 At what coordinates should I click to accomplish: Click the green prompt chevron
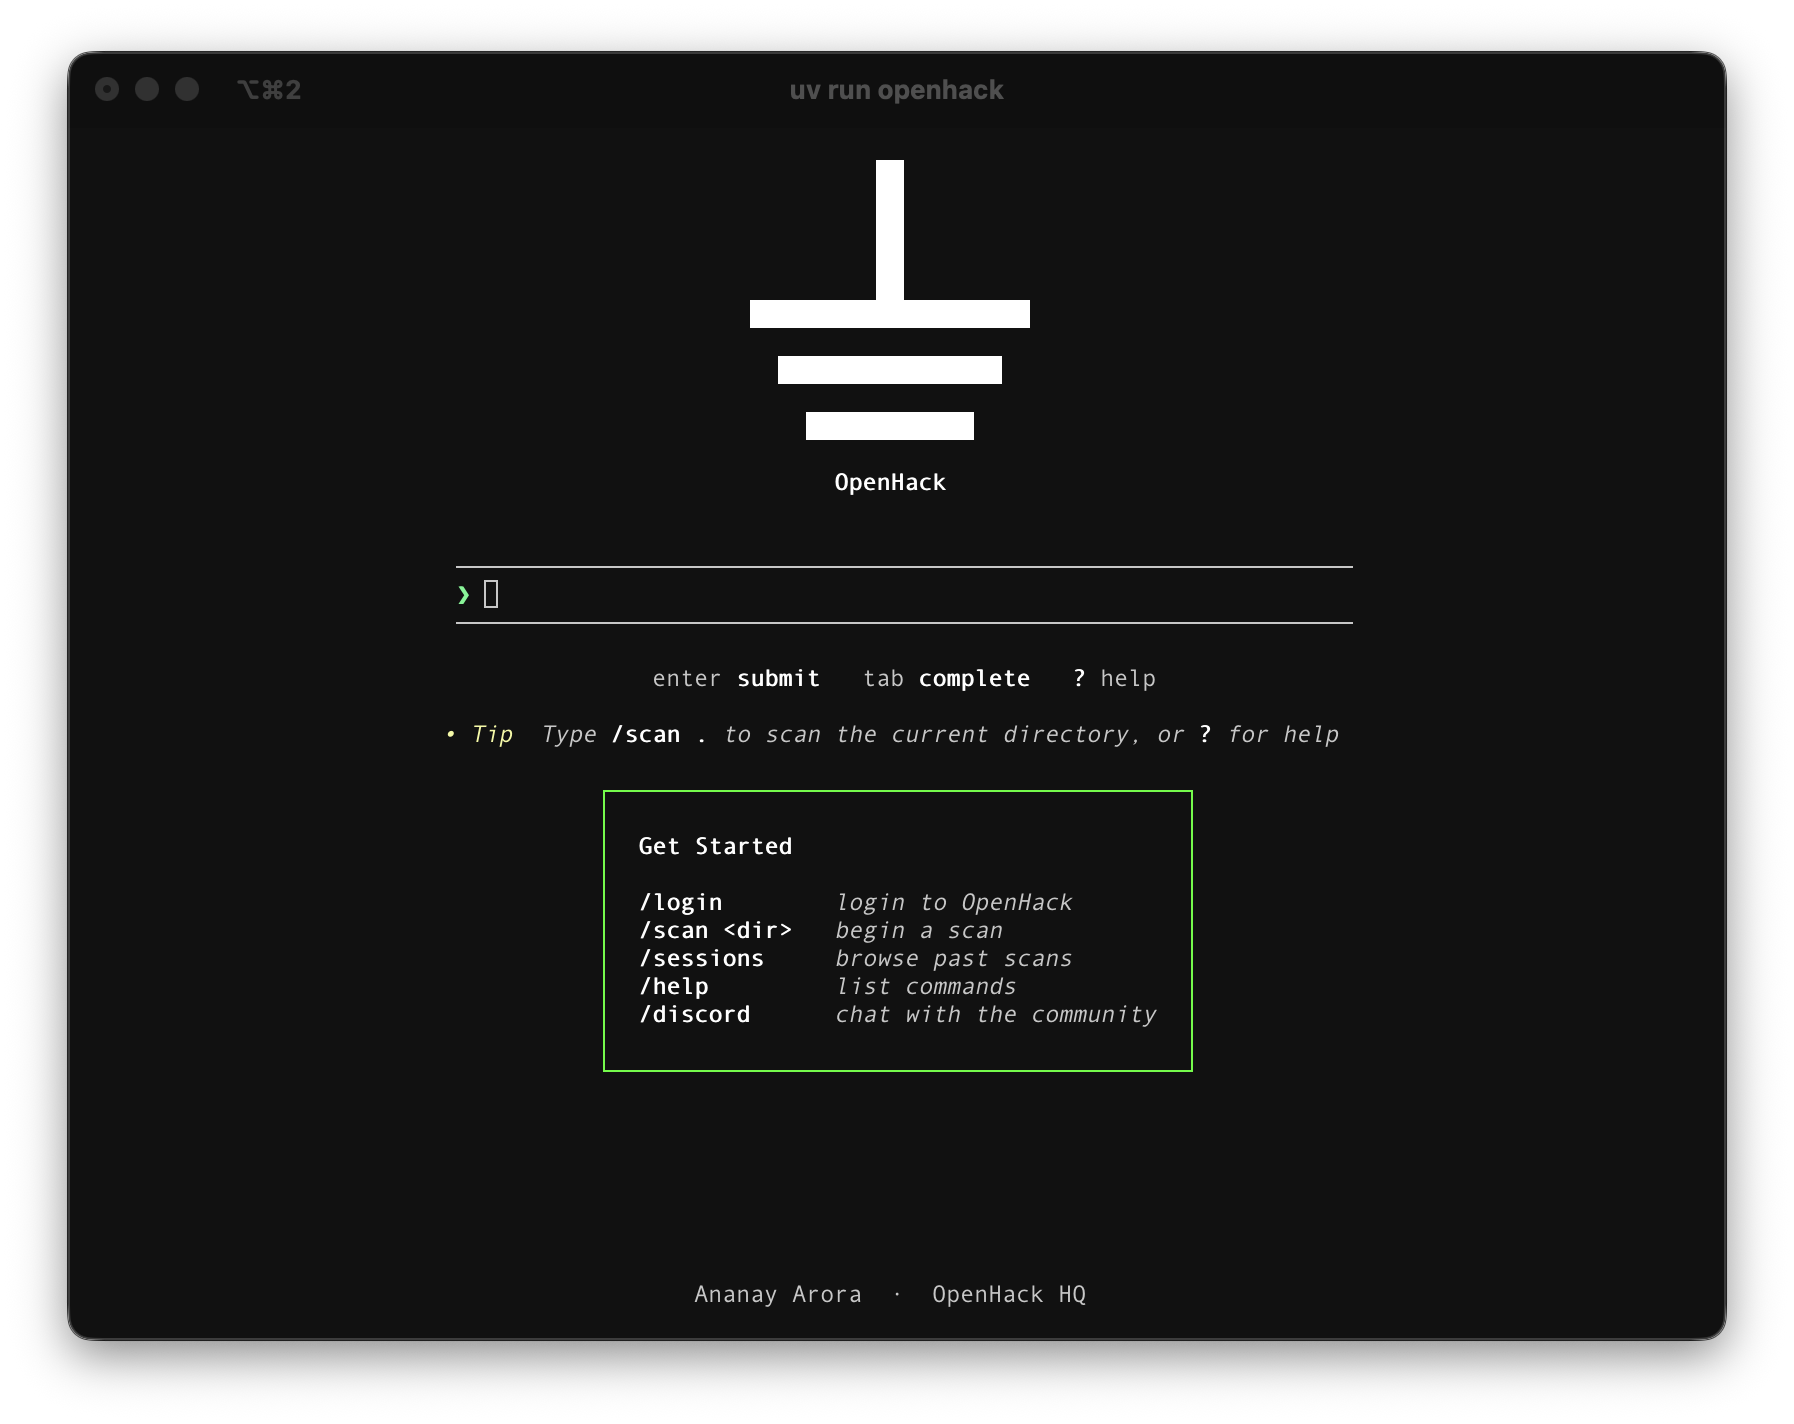[x=463, y=595]
